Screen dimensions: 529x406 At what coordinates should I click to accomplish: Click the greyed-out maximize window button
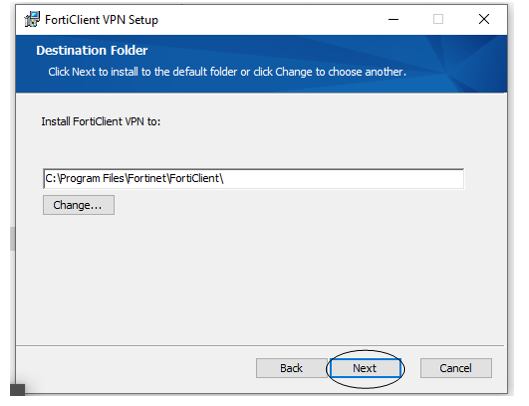coord(438,19)
